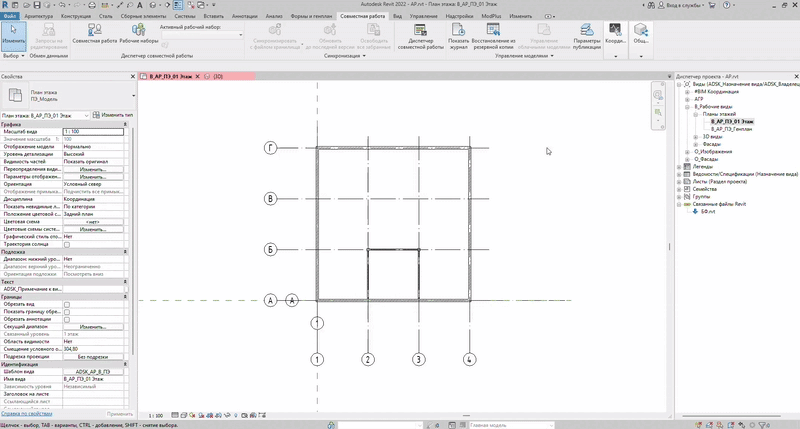The width and height of the screenshot is (800, 429).
Task: Open the Управление ribbon tab
Action: click(423, 16)
